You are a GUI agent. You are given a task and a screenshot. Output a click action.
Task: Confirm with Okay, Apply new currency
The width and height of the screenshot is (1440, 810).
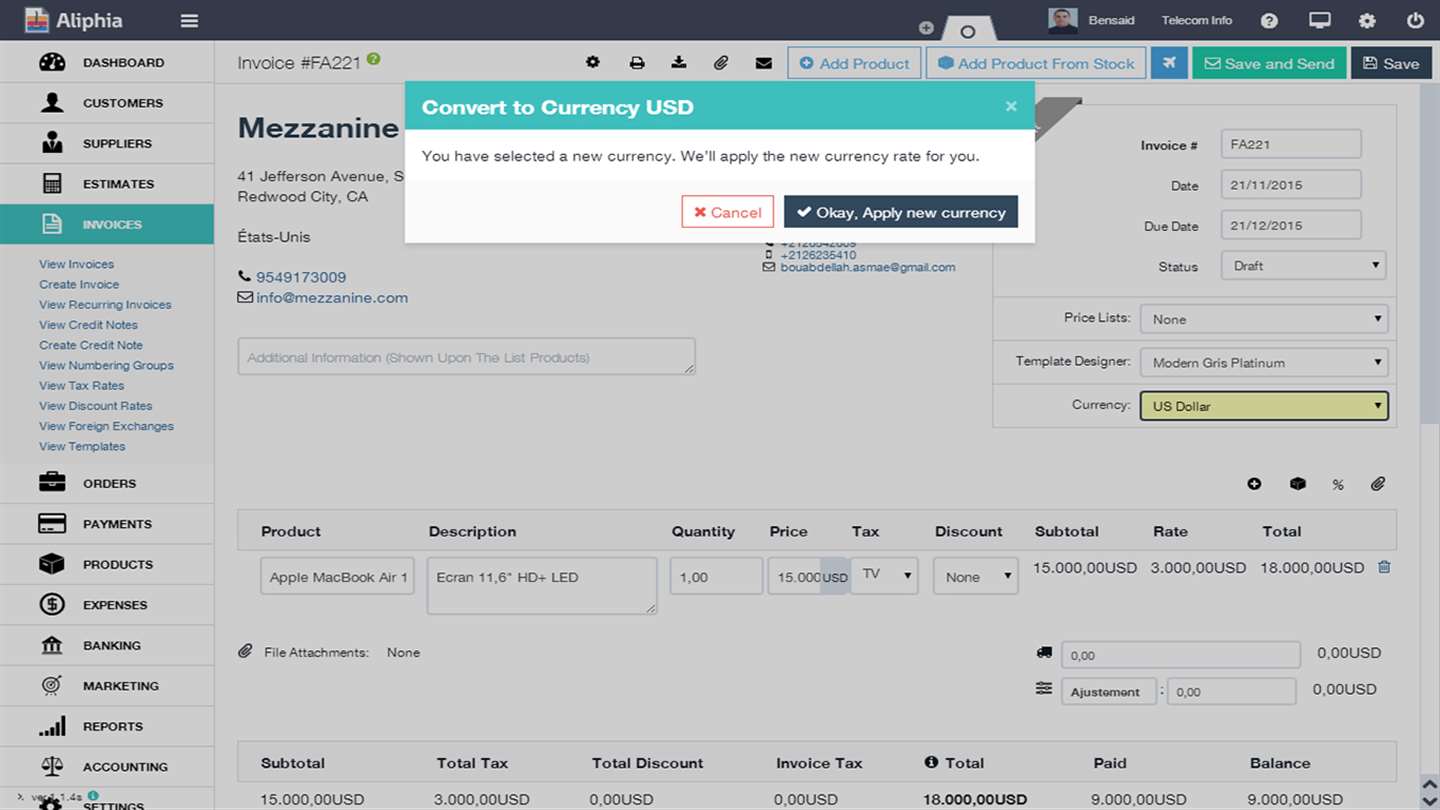point(901,212)
